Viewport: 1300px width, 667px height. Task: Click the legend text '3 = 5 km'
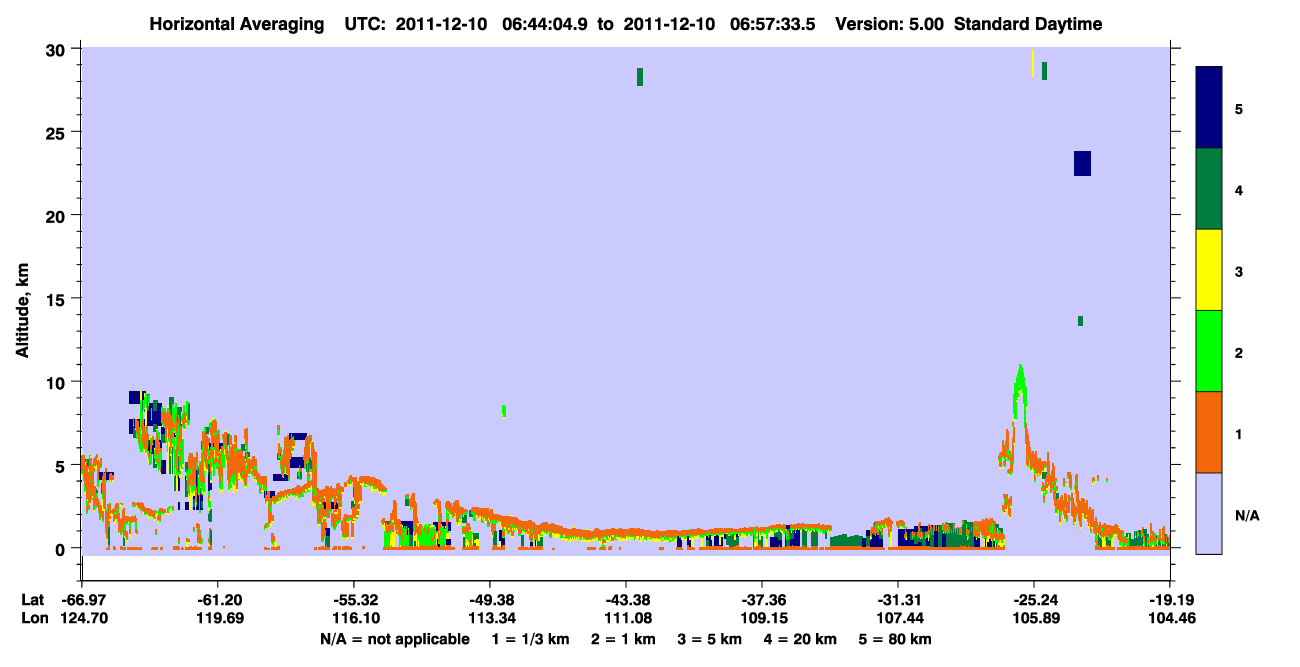(709, 639)
